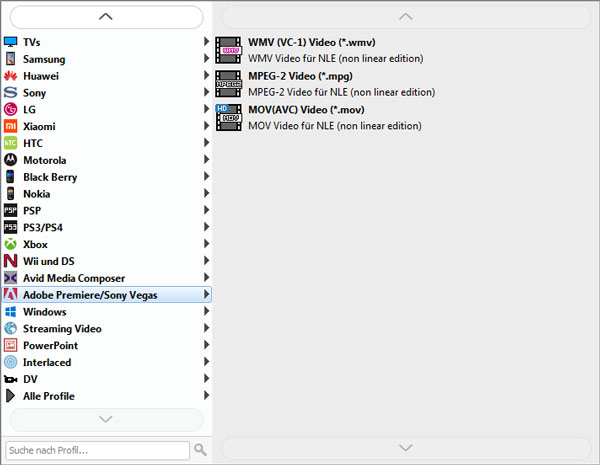The image size is (600, 465).
Task: Click the Motorola logo icon
Action: (11, 160)
